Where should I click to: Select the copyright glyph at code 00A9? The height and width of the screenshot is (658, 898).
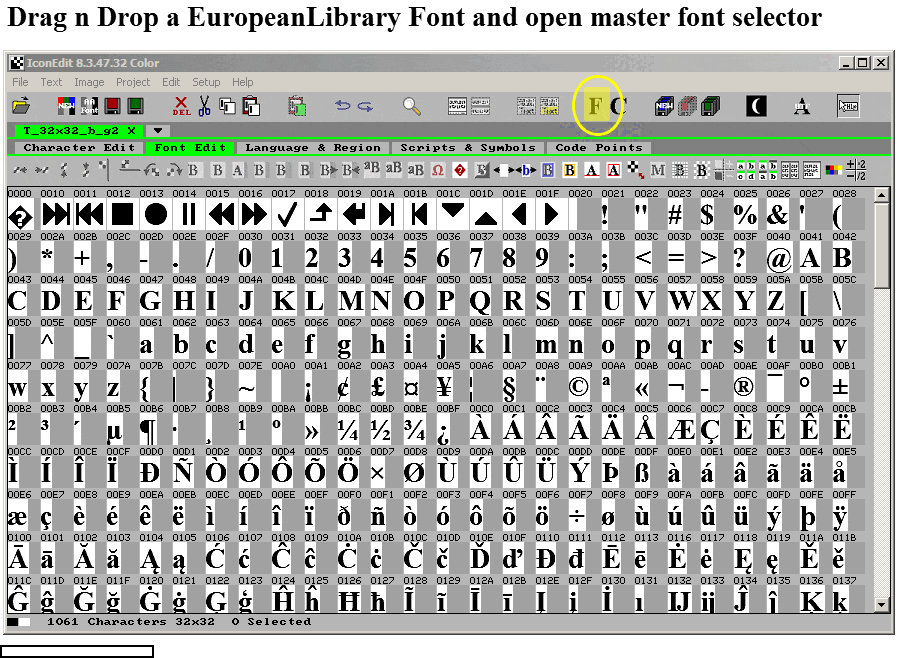(578, 387)
